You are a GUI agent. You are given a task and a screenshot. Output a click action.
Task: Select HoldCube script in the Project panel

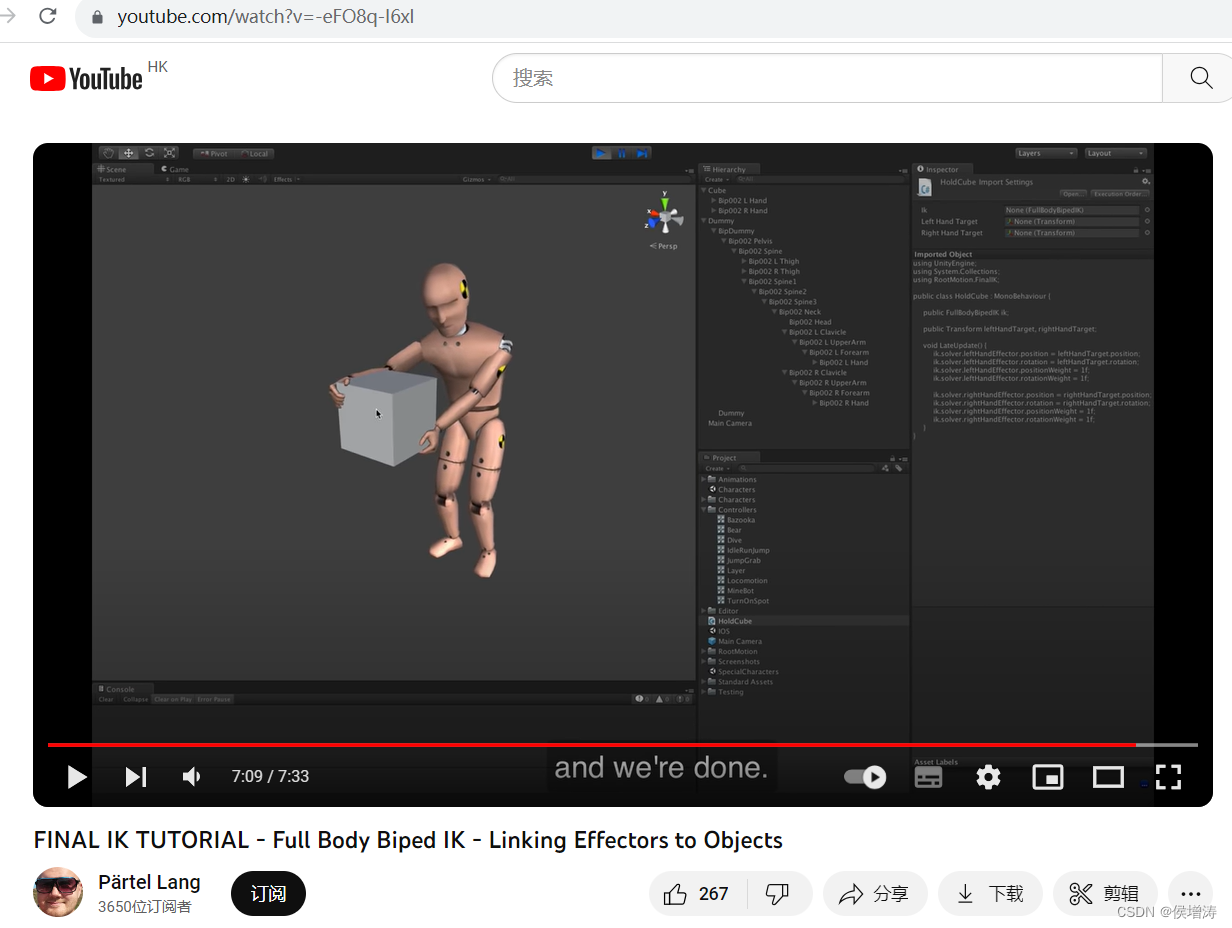pos(734,621)
